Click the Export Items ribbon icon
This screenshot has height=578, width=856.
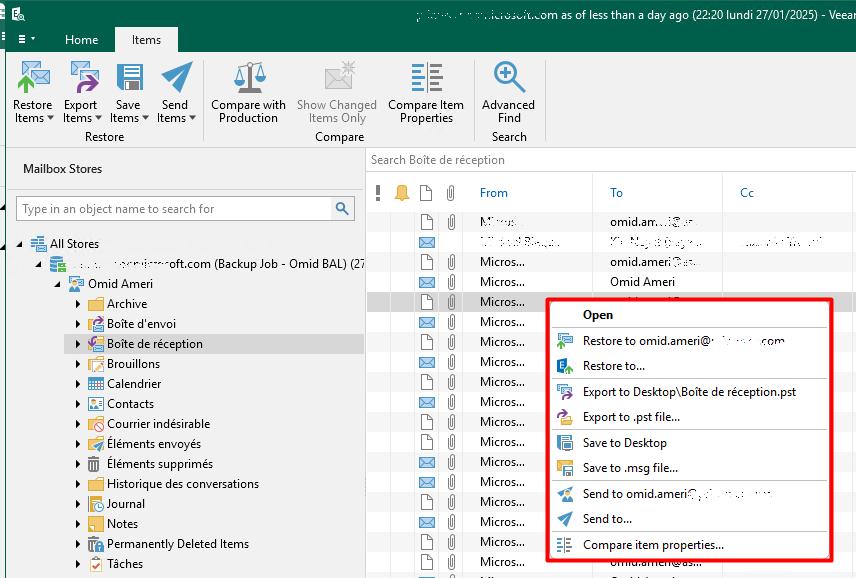(x=84, y=77)
